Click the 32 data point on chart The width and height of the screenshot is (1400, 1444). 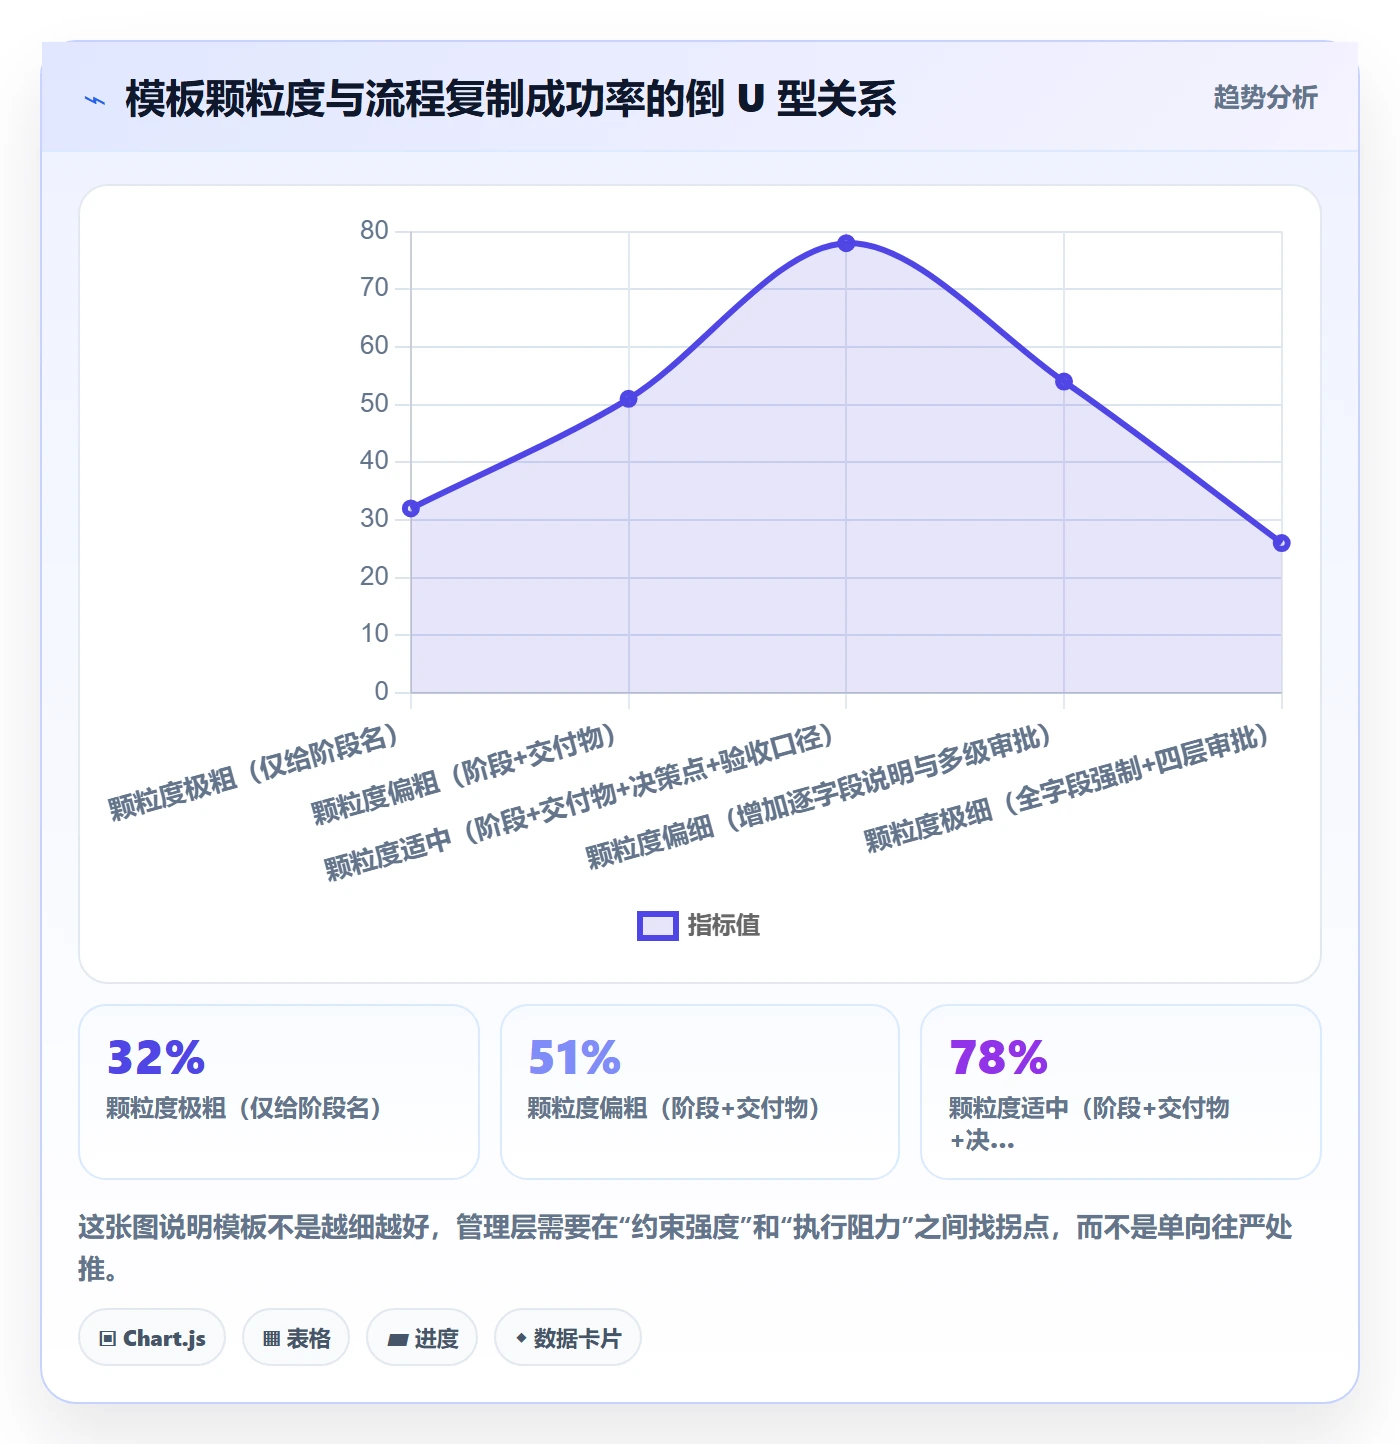tap(411, 508)
